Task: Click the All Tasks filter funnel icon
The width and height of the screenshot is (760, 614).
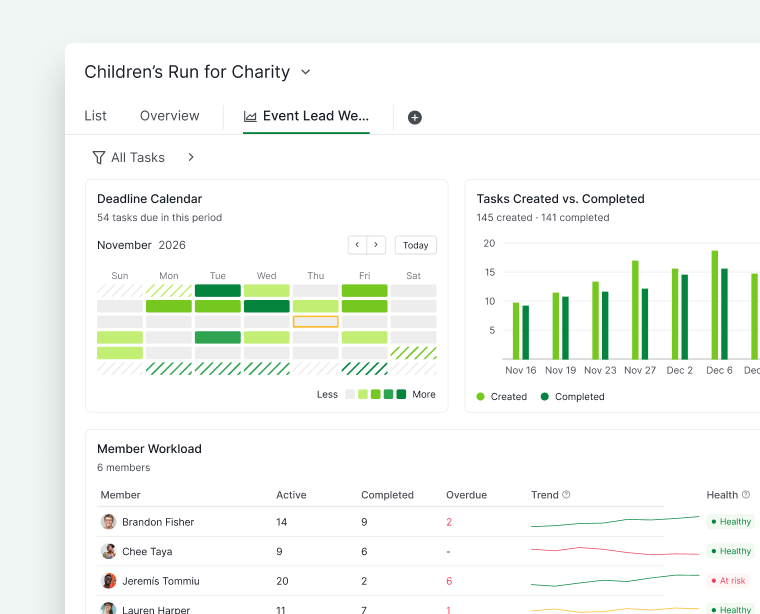Action: click(x=98, y=157)
